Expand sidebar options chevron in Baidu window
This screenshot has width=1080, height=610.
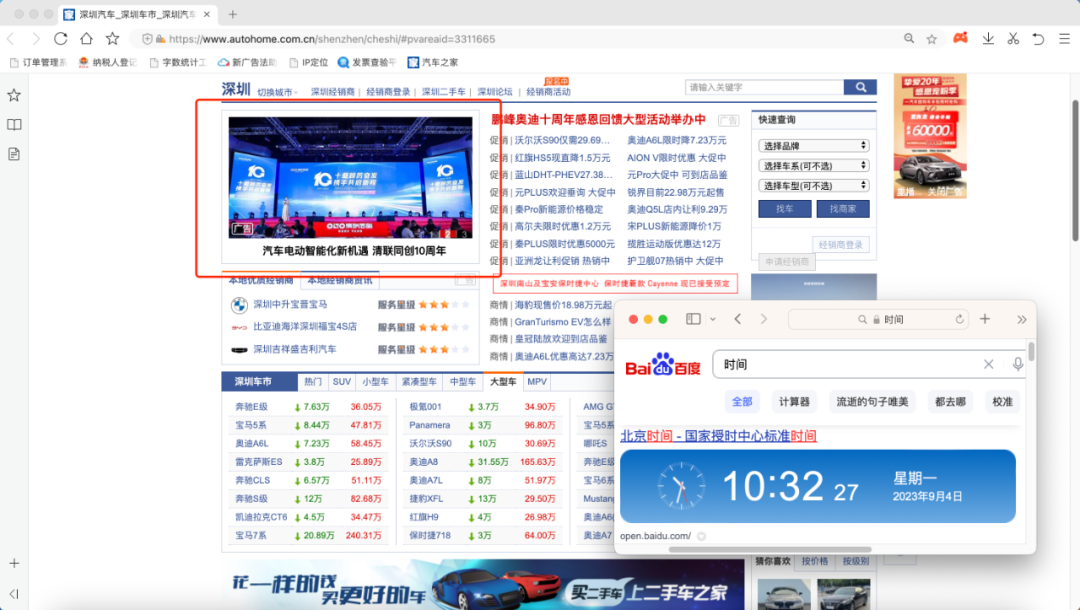click(x=712, y=319)
